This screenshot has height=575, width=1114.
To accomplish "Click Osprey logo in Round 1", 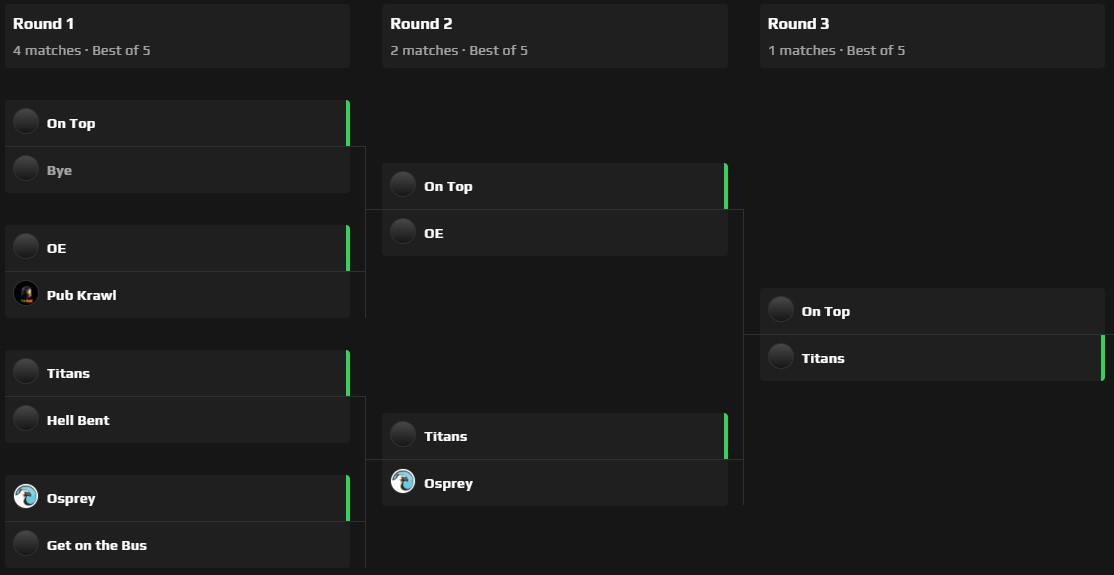I will [26, 497].
